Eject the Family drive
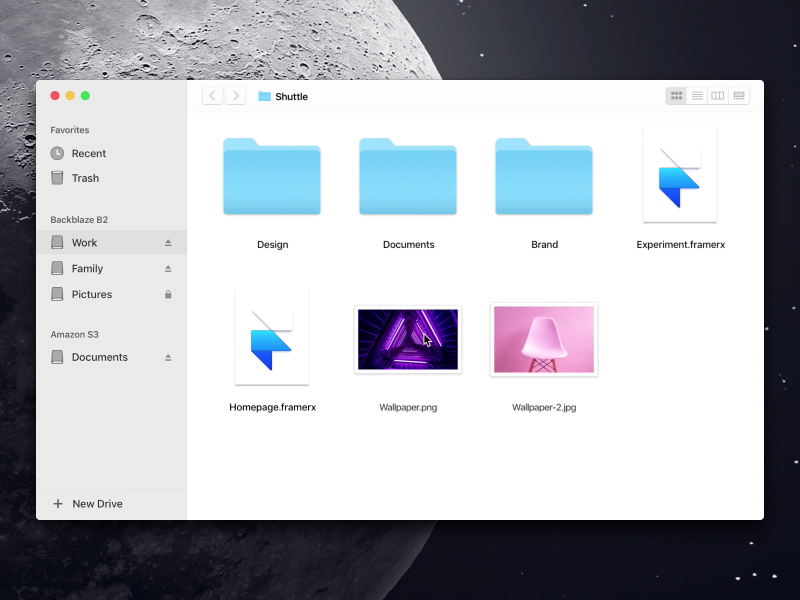The width and height of the screenshot is (800, 600). [168, 269]
